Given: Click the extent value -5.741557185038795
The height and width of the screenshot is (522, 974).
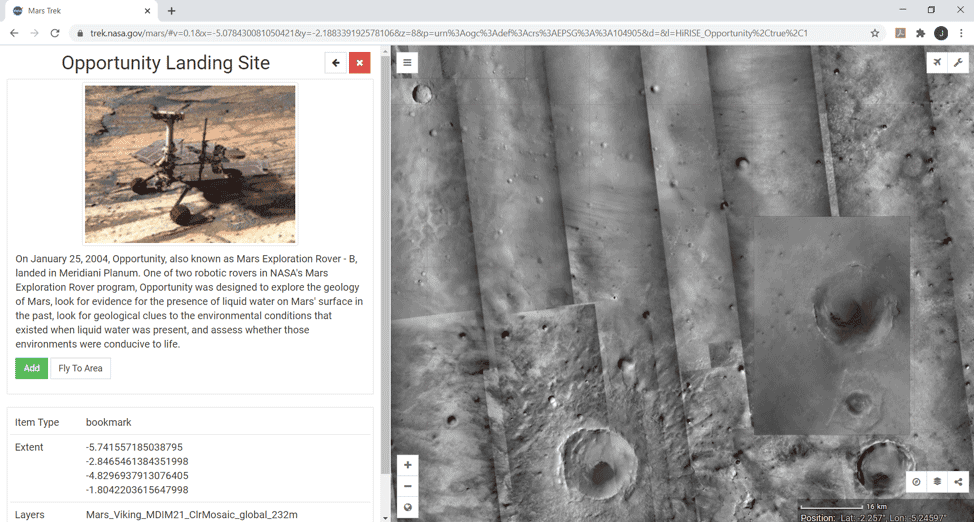Looking at the screenshot, I should [134, 447].
